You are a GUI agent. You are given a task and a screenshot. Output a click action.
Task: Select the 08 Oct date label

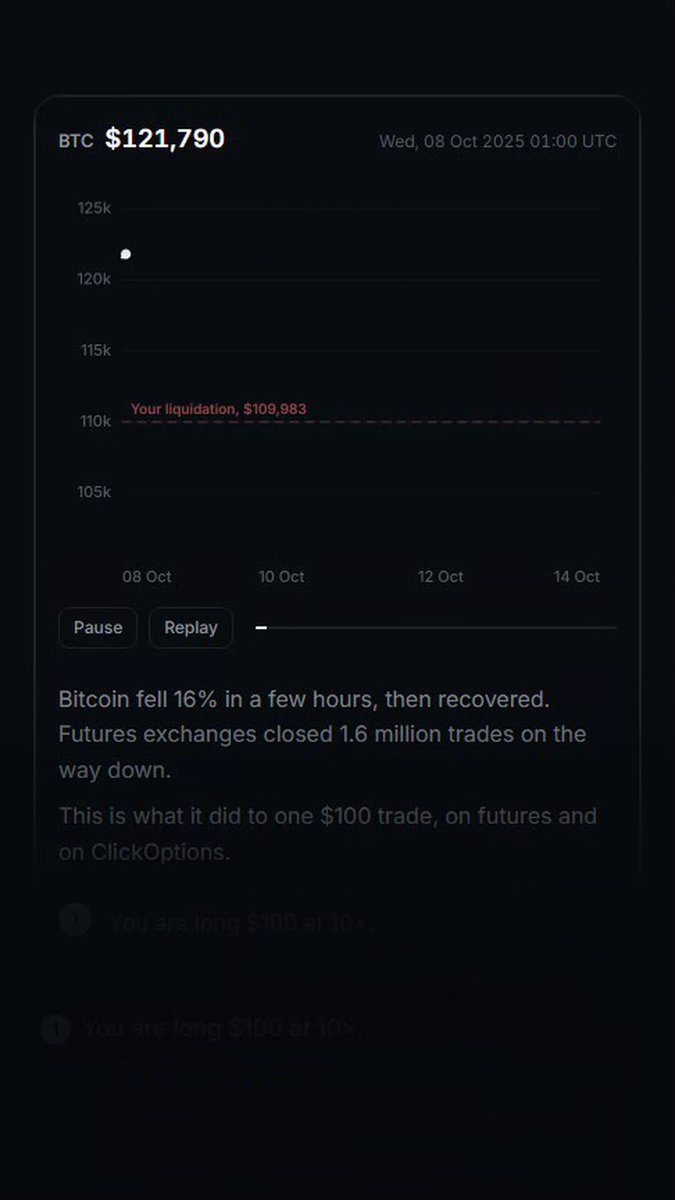point(147,577)
